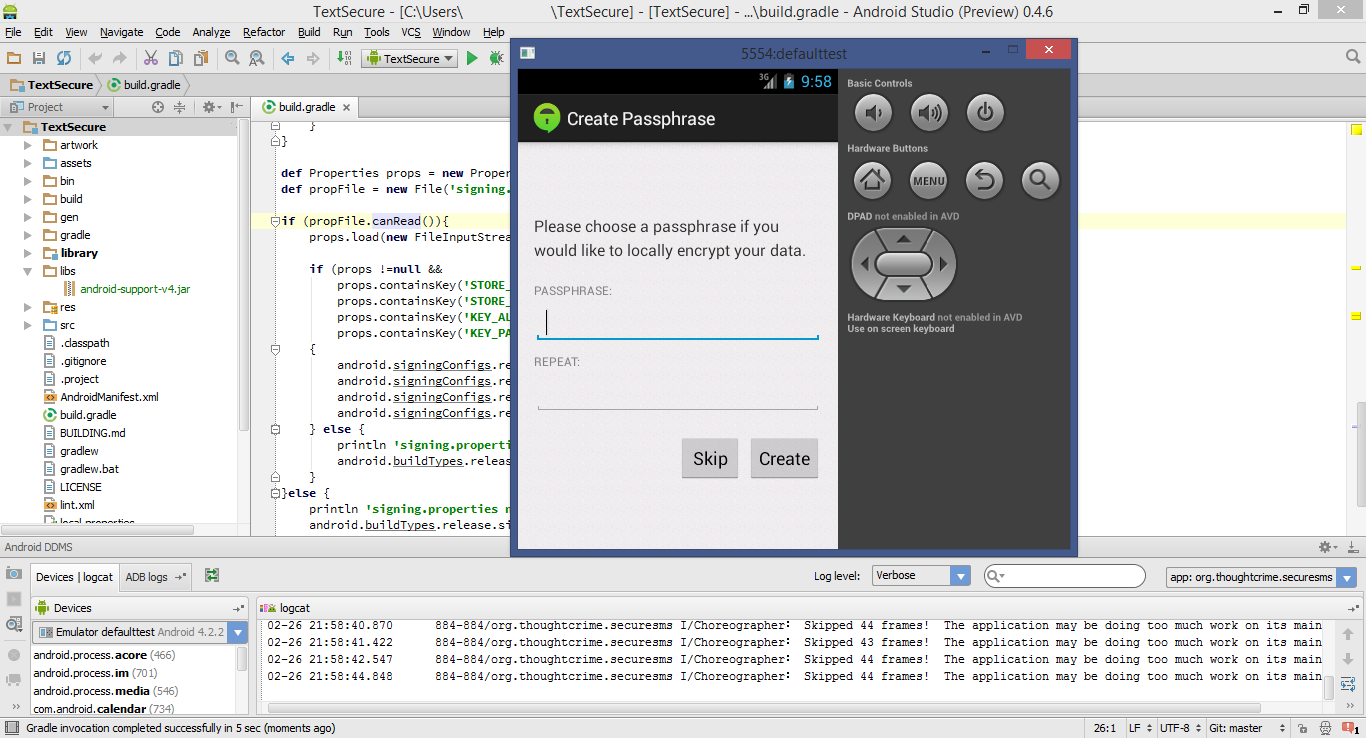Open the TextSecure run configuration dropdown
1366x738 pixels.
[410, 59]
